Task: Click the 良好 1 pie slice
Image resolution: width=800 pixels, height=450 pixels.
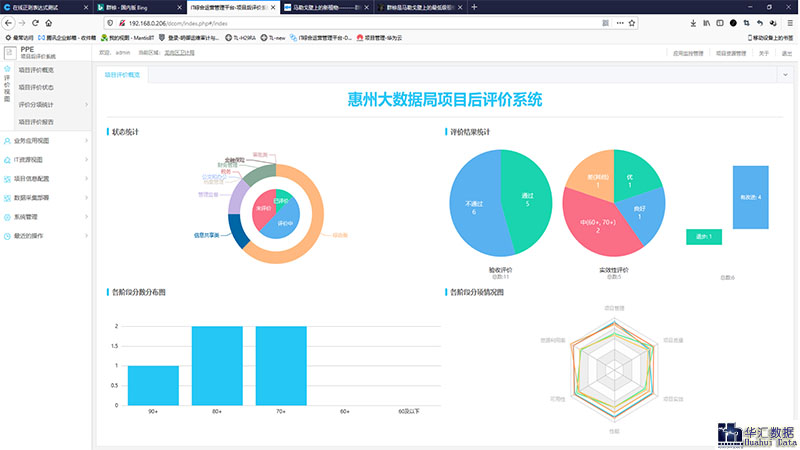Action: 641,212
